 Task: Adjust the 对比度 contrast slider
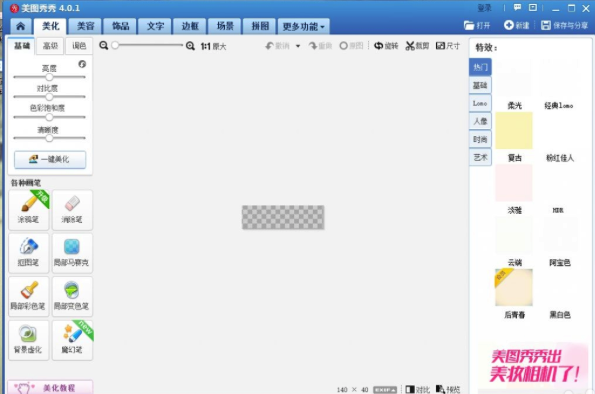coord(49,97)
